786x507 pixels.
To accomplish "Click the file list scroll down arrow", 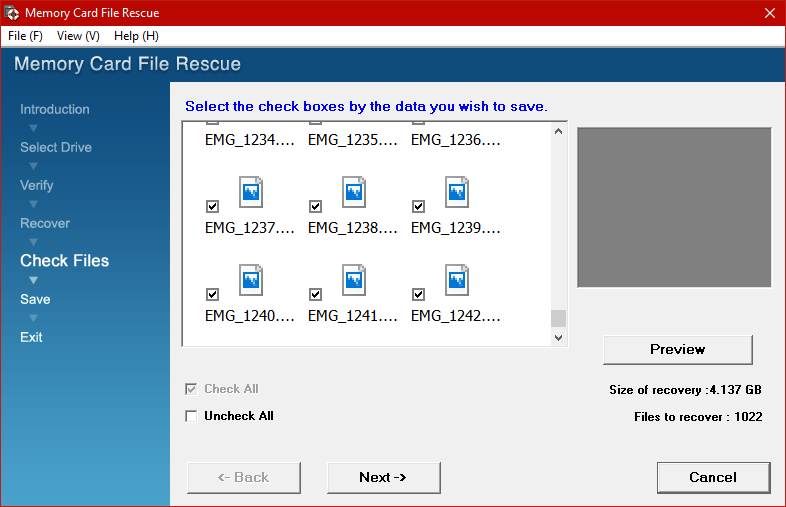I will click(x=558, y=337).
